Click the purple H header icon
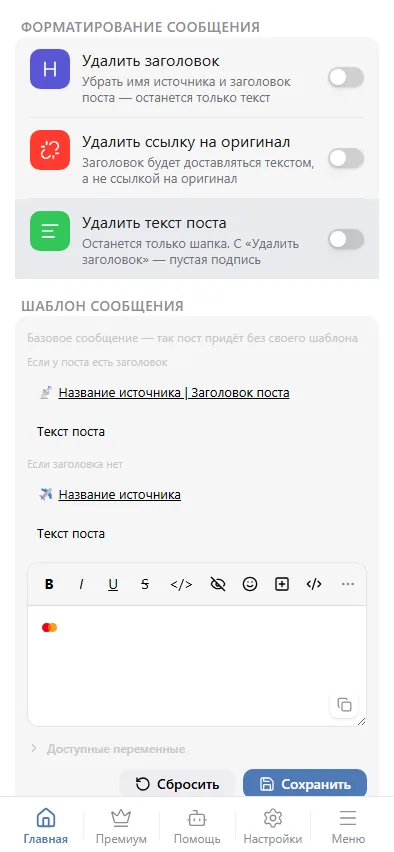This screenshot has width=394, height=852. [50, 69]
